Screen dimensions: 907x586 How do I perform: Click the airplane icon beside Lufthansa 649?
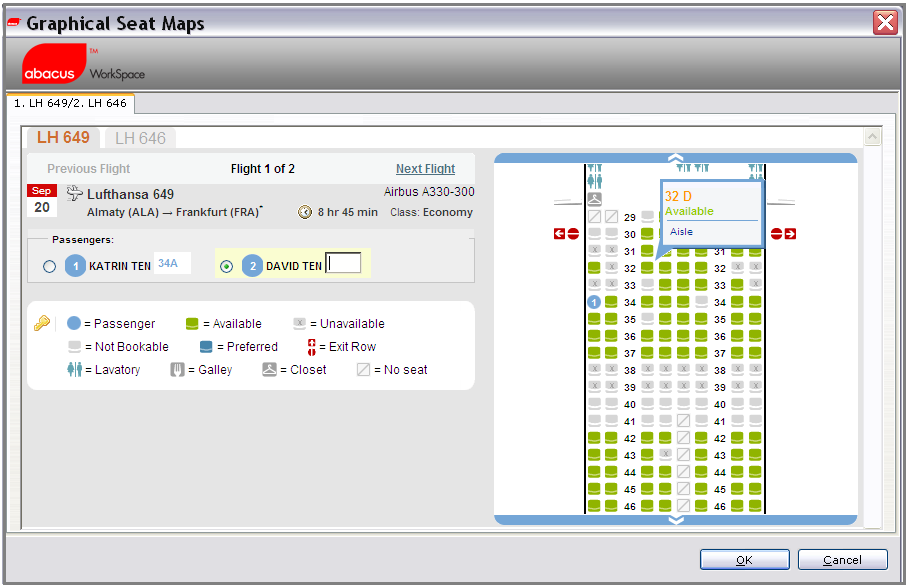[x=75, y=193]
